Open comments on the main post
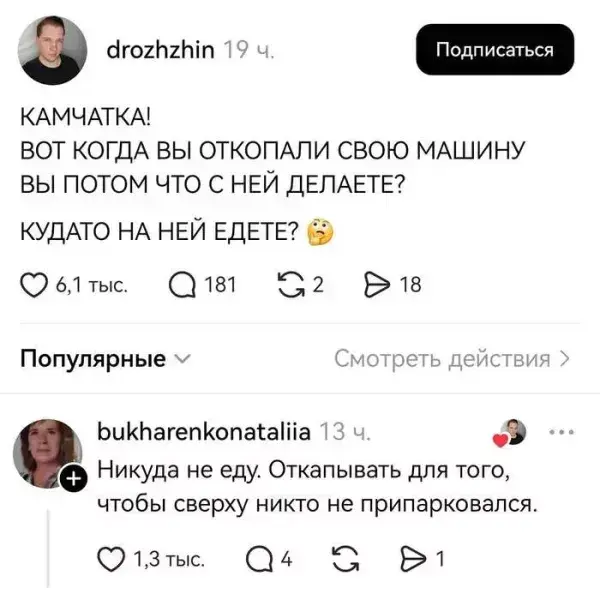The height and width of the screenshot is (600, 600). coord(182,285)
